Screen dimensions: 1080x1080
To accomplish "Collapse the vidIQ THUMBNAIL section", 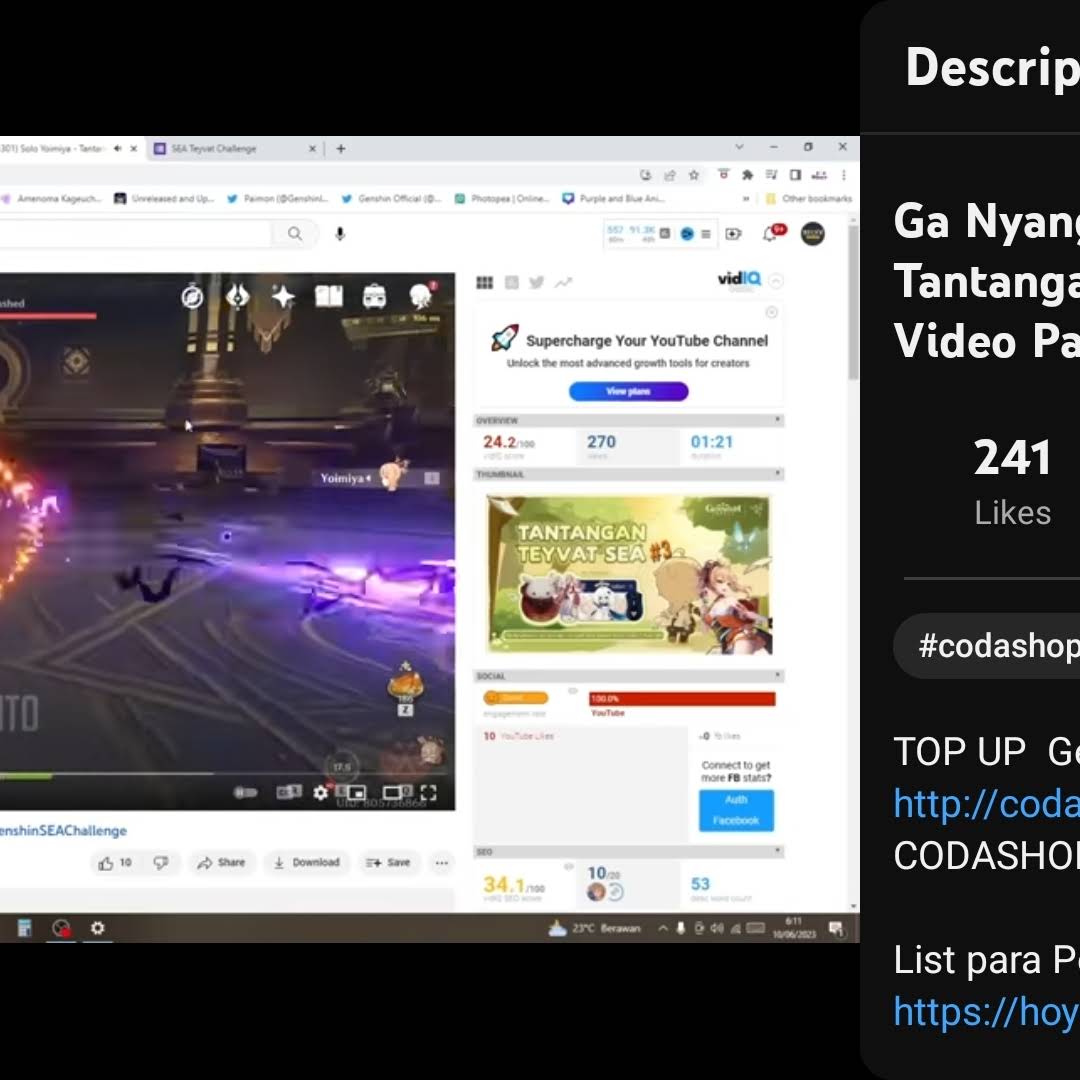I will point(778,474).
